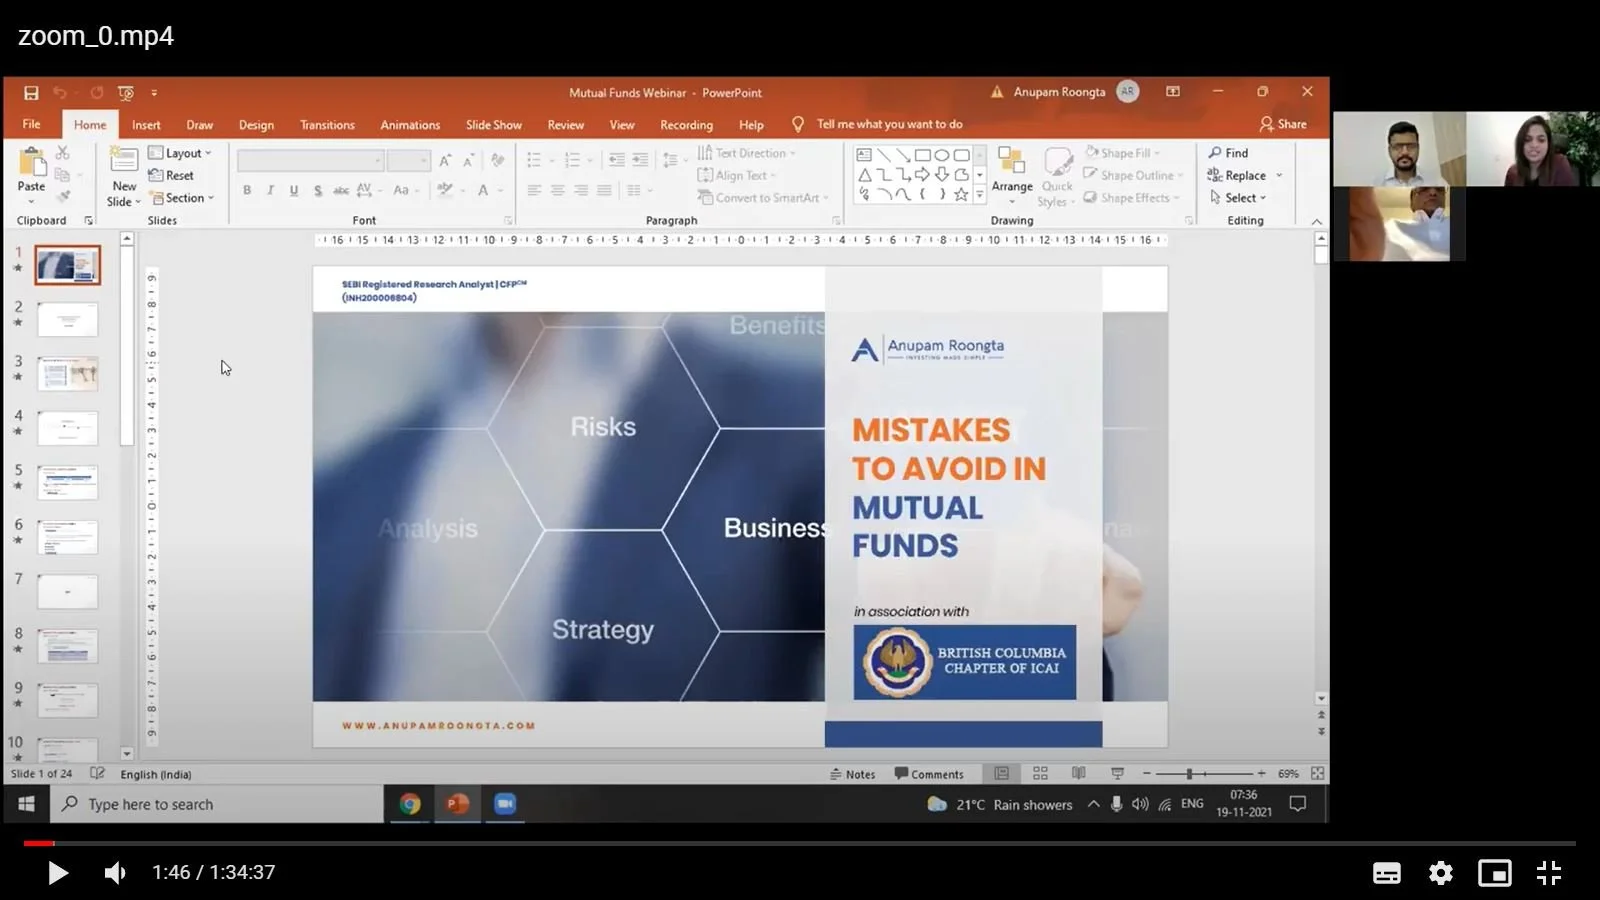Screen dimensions: 1600x900
Task: Switch to the Insert tab
Action: 146,125
